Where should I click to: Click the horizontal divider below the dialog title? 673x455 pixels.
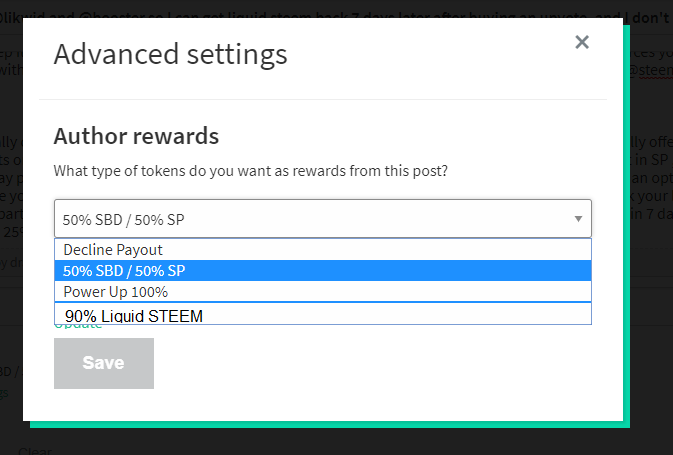click(x=323, y=100)
